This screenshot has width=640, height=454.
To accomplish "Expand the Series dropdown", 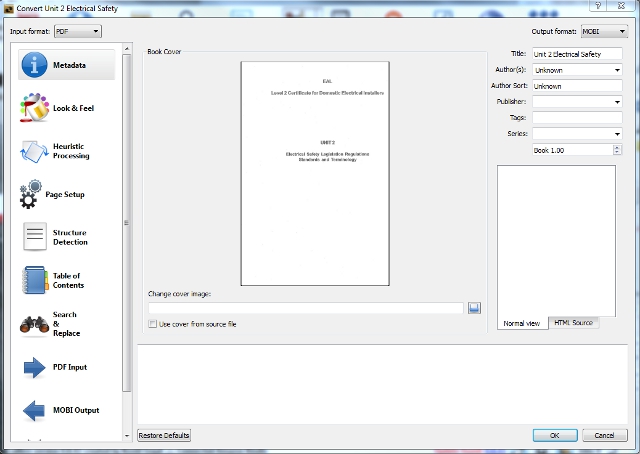I will coord(616,133).
